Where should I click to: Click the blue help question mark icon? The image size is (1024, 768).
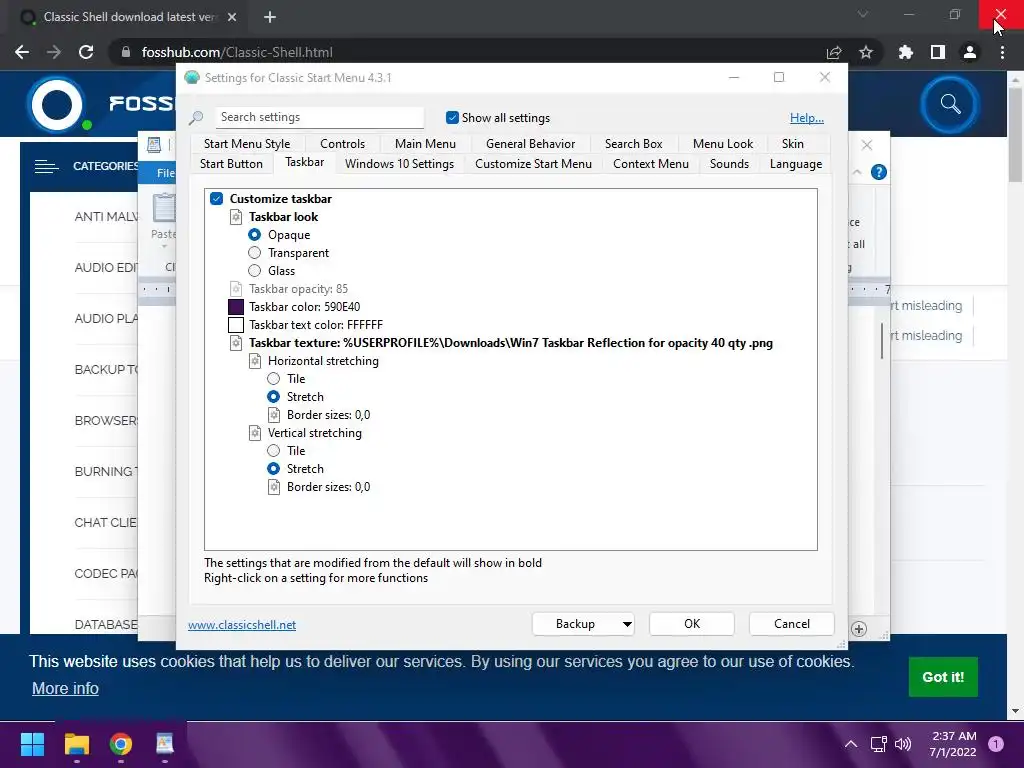879,172
